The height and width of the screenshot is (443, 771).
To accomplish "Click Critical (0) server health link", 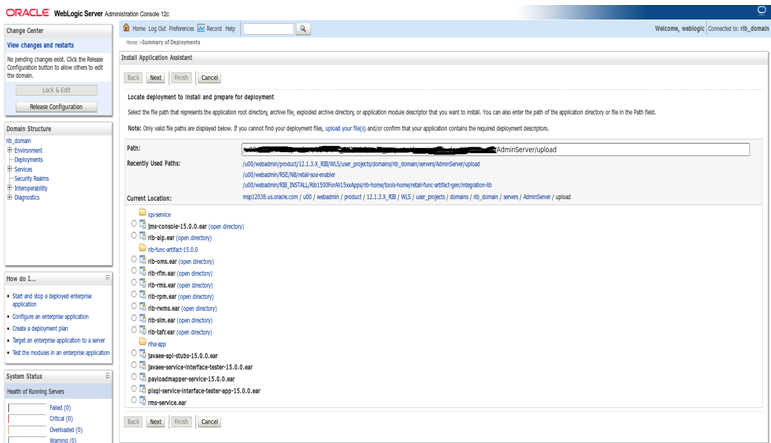I will 61,418.
